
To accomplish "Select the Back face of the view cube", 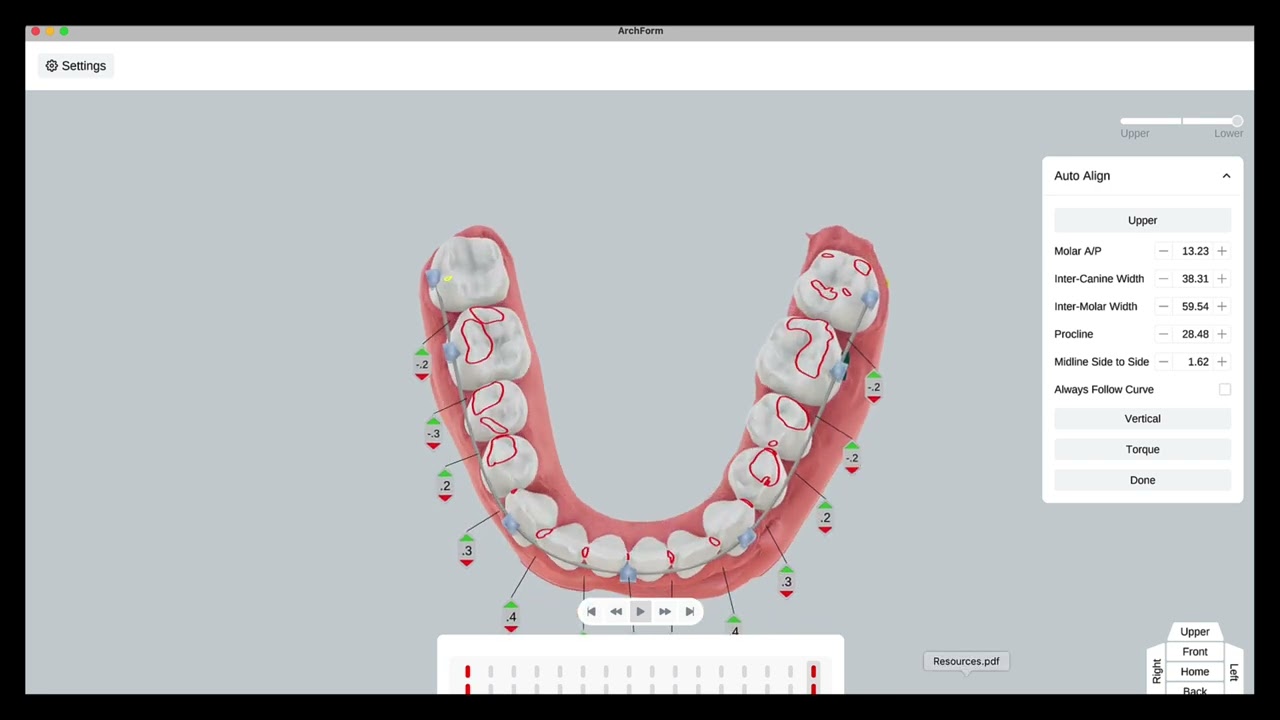I will coord(1194,689).
